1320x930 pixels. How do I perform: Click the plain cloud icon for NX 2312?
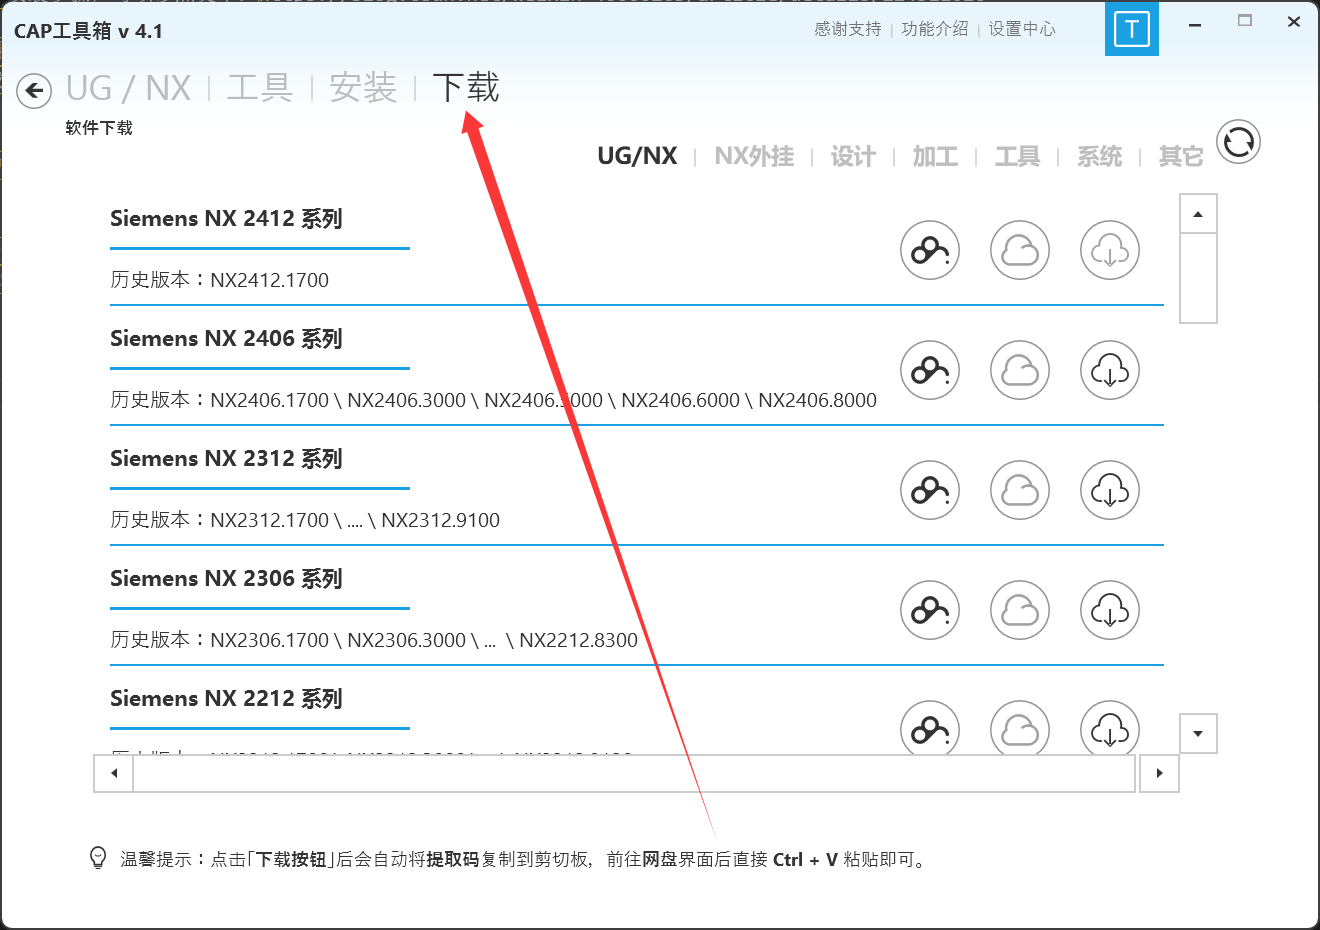1020,490
